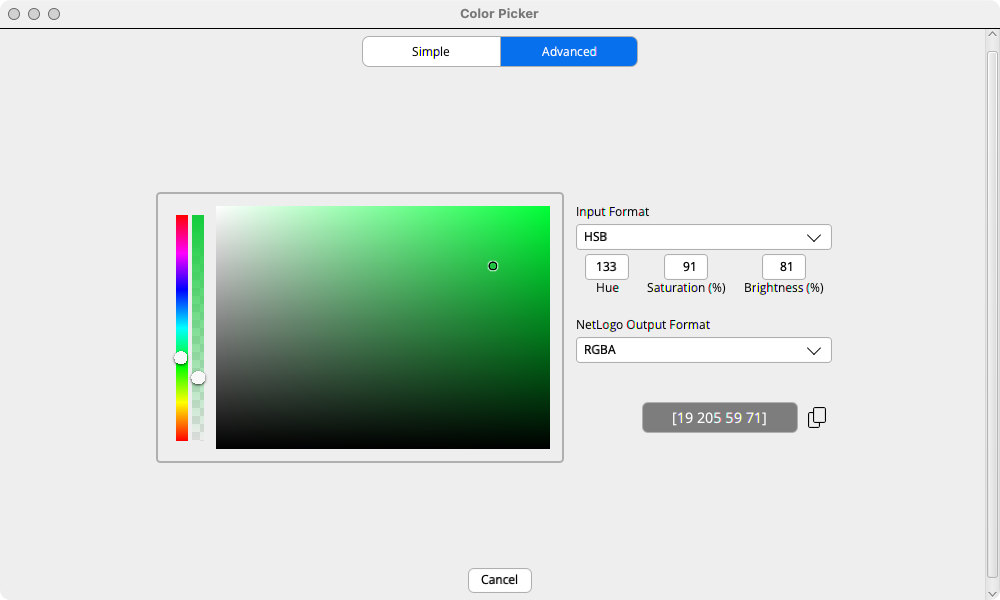Screen dimensions: 1000x600
Task: Grab the hue slider's white handle
Action: (x=181, y=358)
